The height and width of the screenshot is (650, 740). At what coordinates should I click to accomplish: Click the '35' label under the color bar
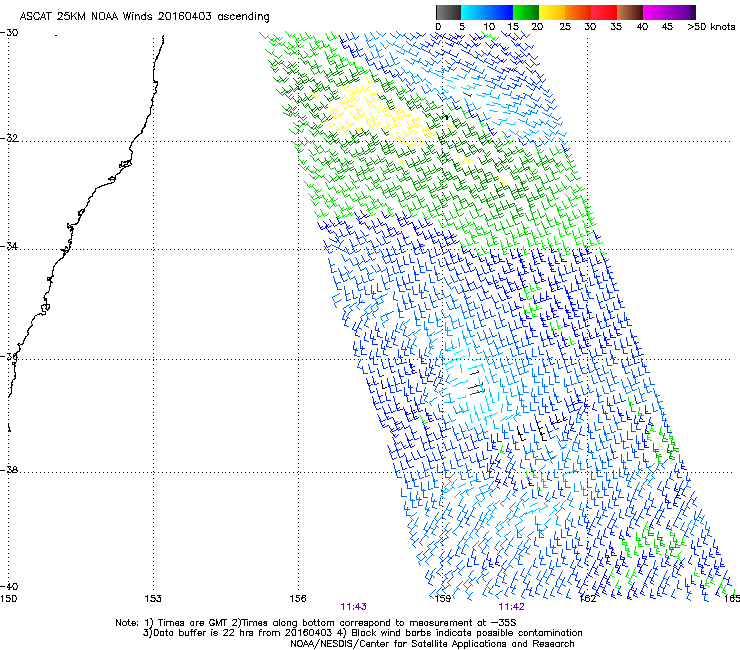[x=616, y=26]
